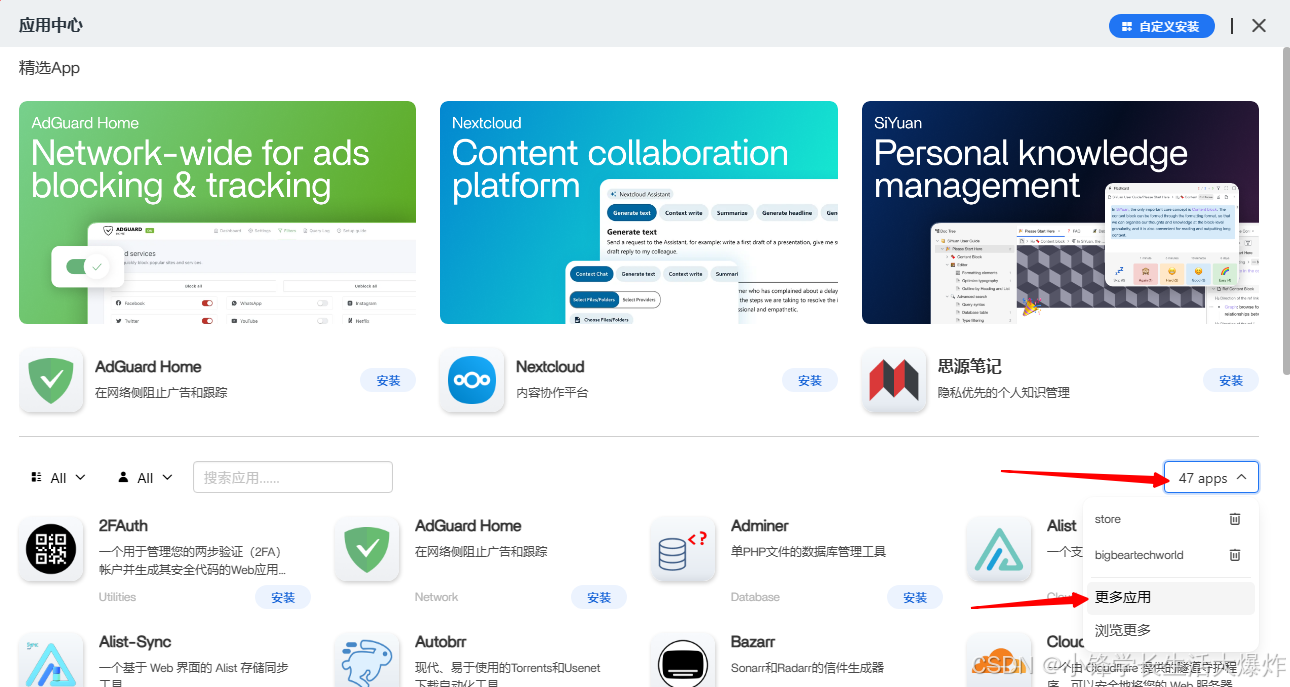Click the Database category label under Adminer

click(755, 597)
